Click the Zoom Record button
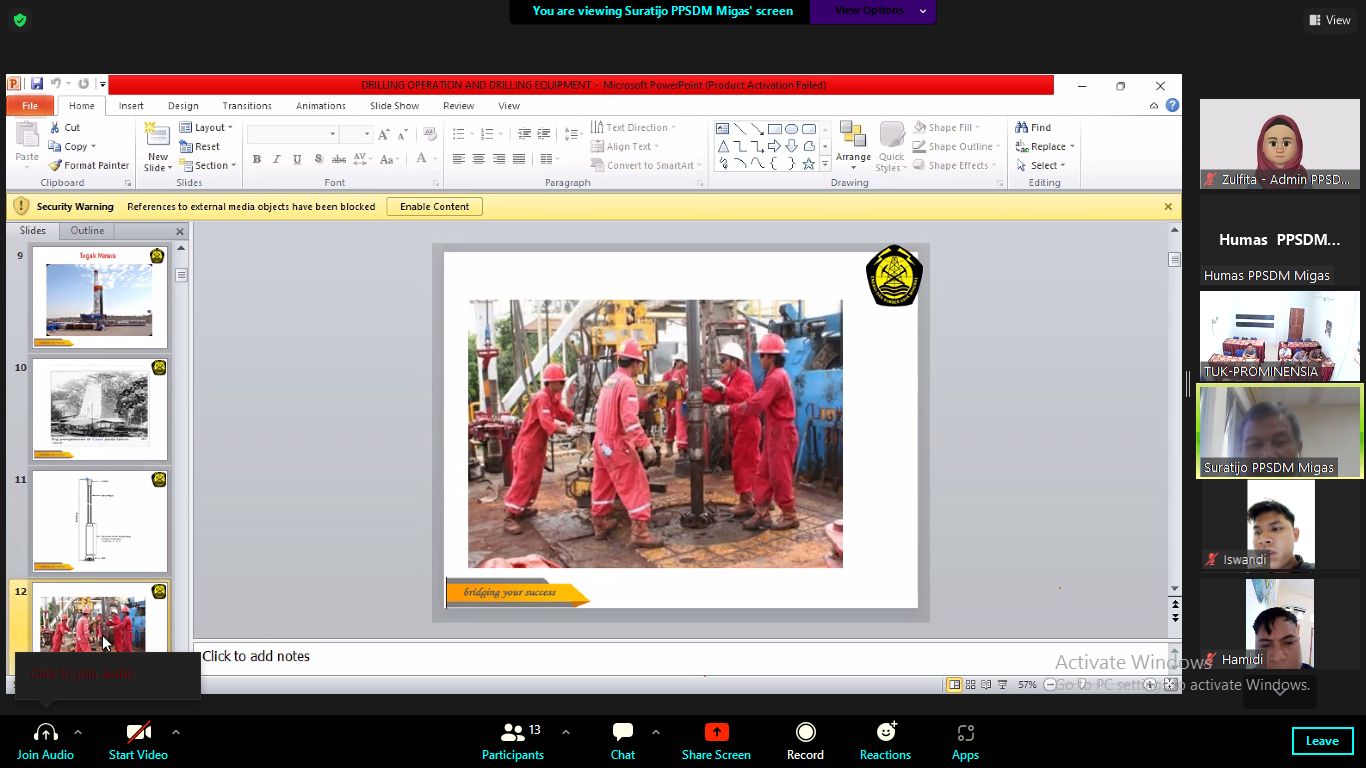1366x768 pixels. [x=805, y=742]
